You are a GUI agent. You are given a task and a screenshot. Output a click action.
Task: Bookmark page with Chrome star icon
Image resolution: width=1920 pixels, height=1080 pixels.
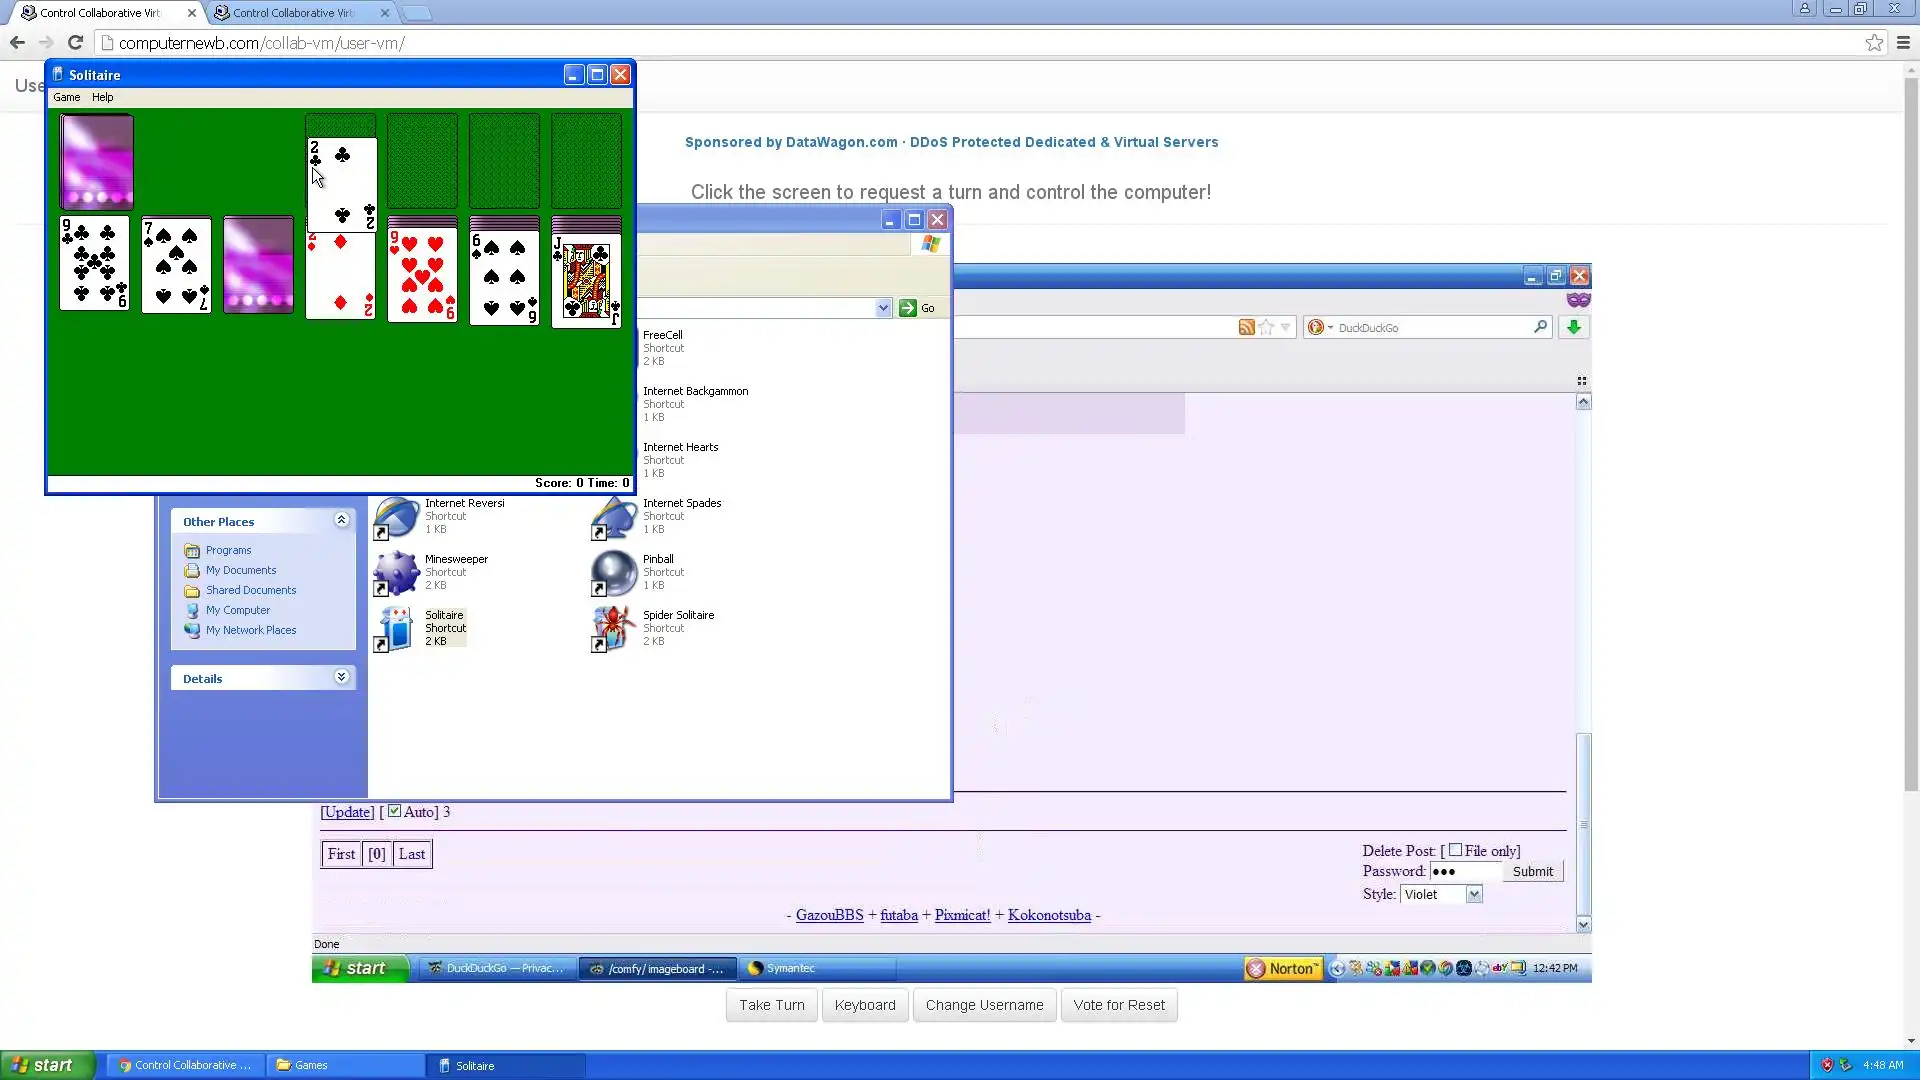pos(1874,43)
